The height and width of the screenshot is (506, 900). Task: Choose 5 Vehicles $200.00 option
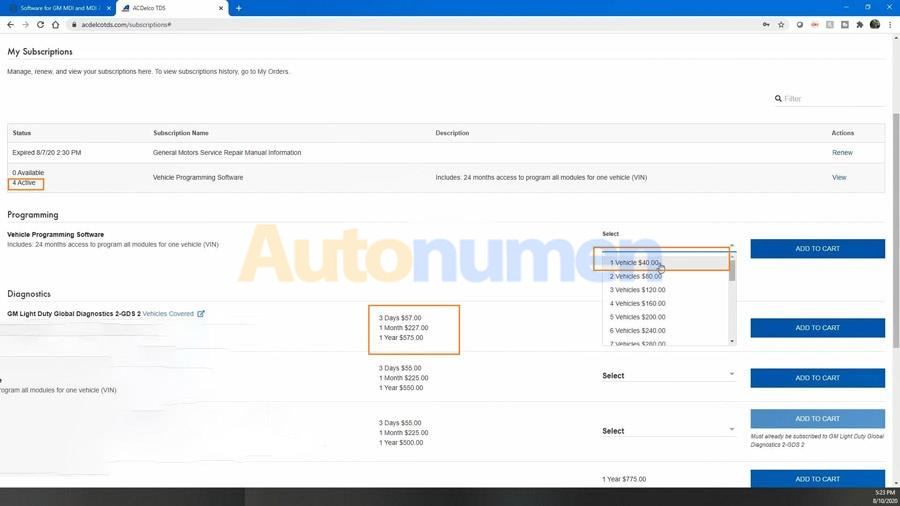(x=666, y=317)
